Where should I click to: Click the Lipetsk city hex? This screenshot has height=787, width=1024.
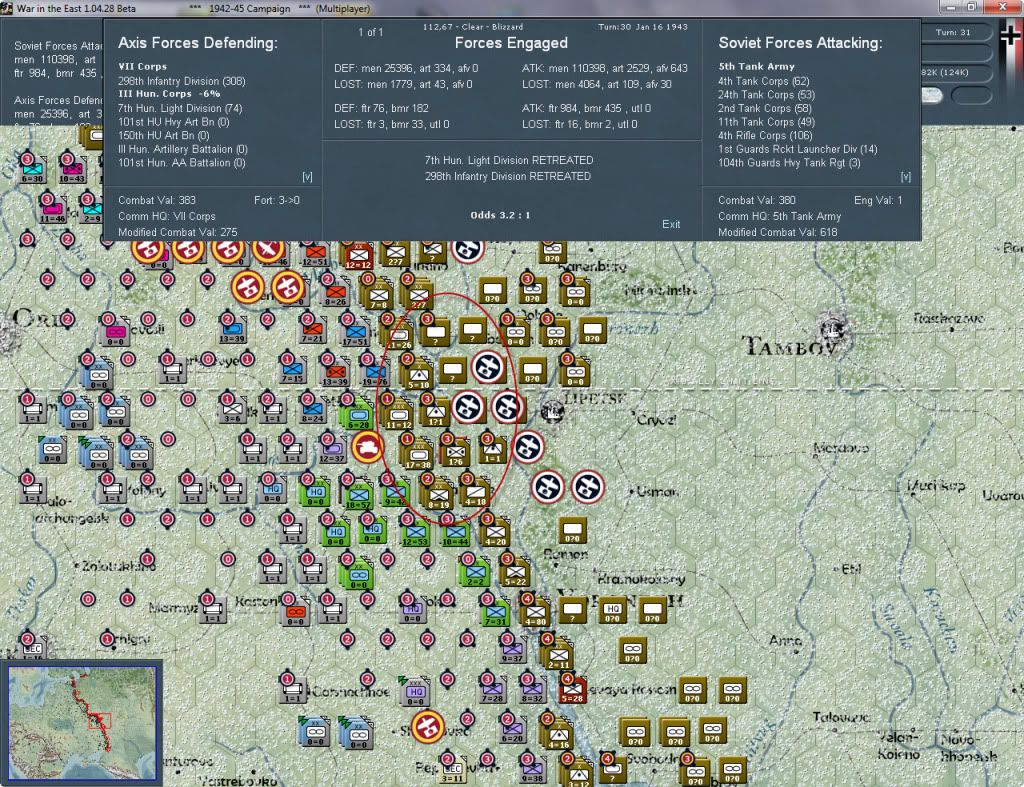click(x=553, y=410)
